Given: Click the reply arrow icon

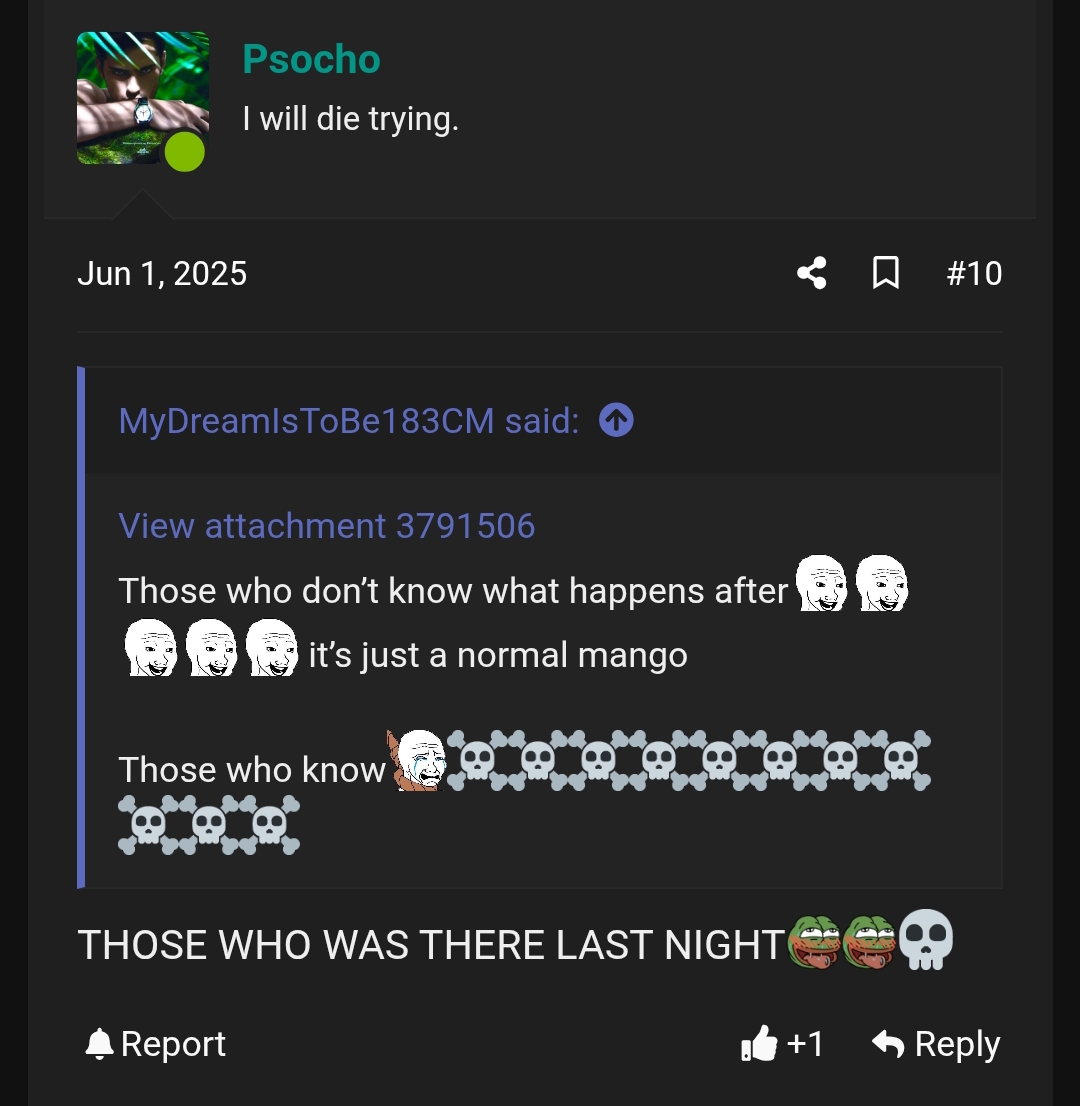Looking at the screenshot, I should [890, 1044].
